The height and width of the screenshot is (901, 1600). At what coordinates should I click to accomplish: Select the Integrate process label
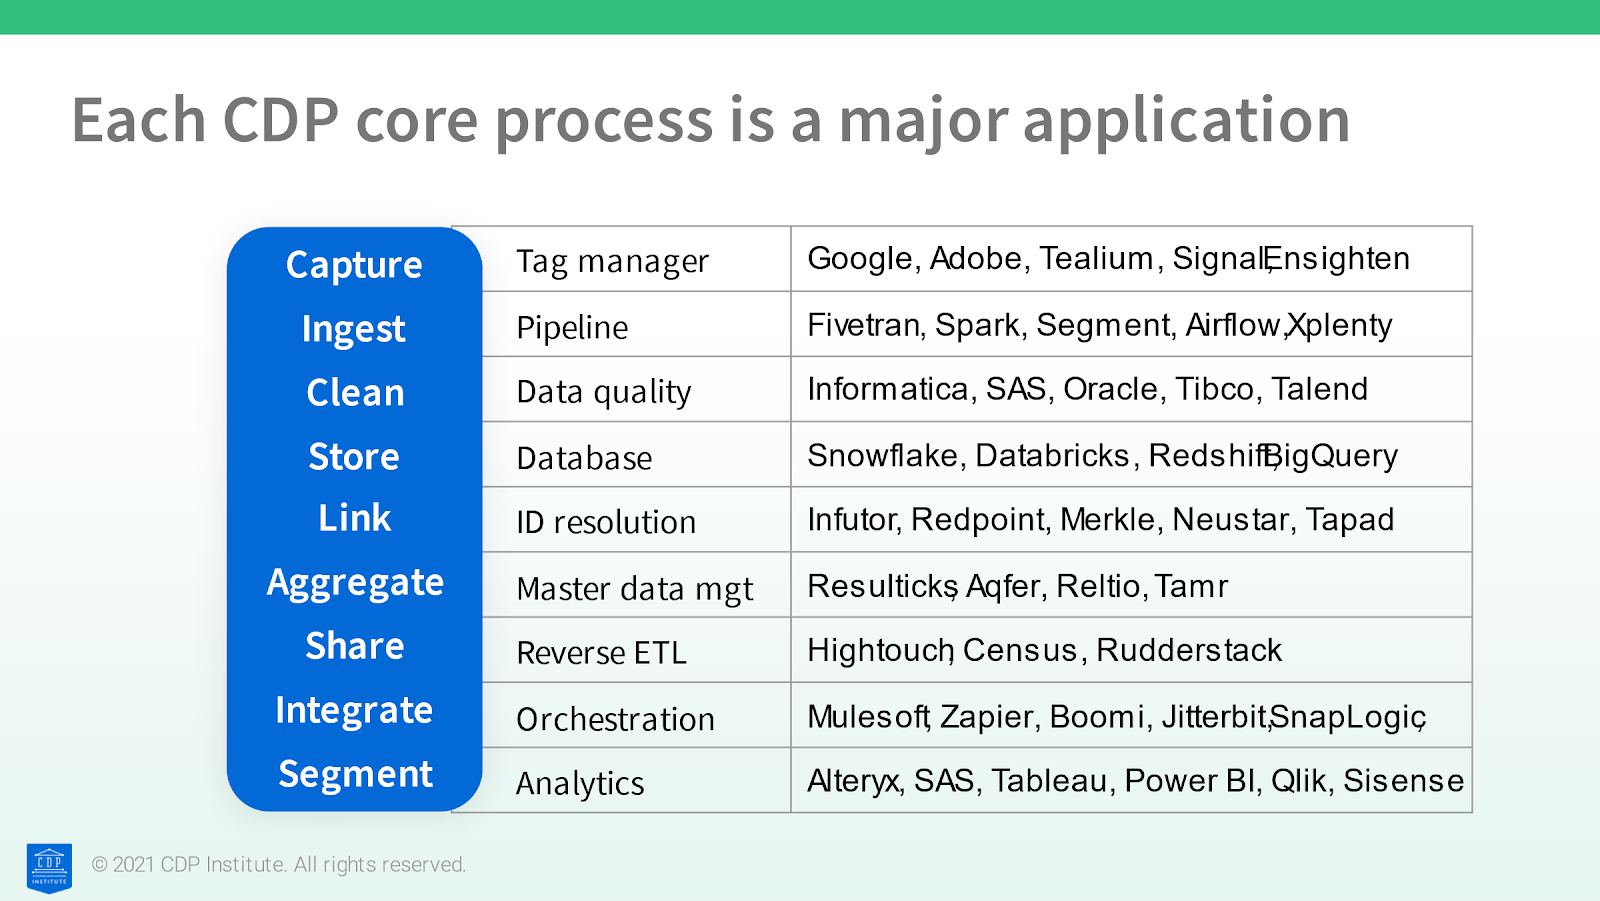(x=354, y=710)
